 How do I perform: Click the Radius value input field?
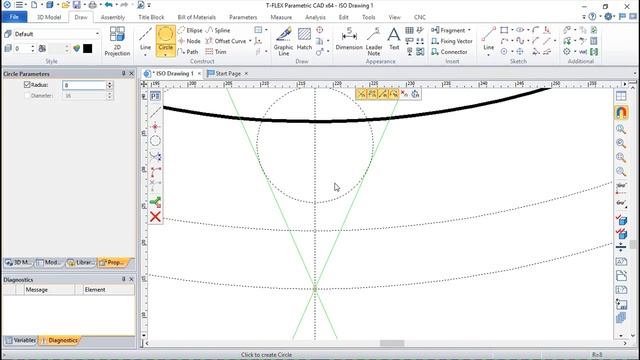84,85
